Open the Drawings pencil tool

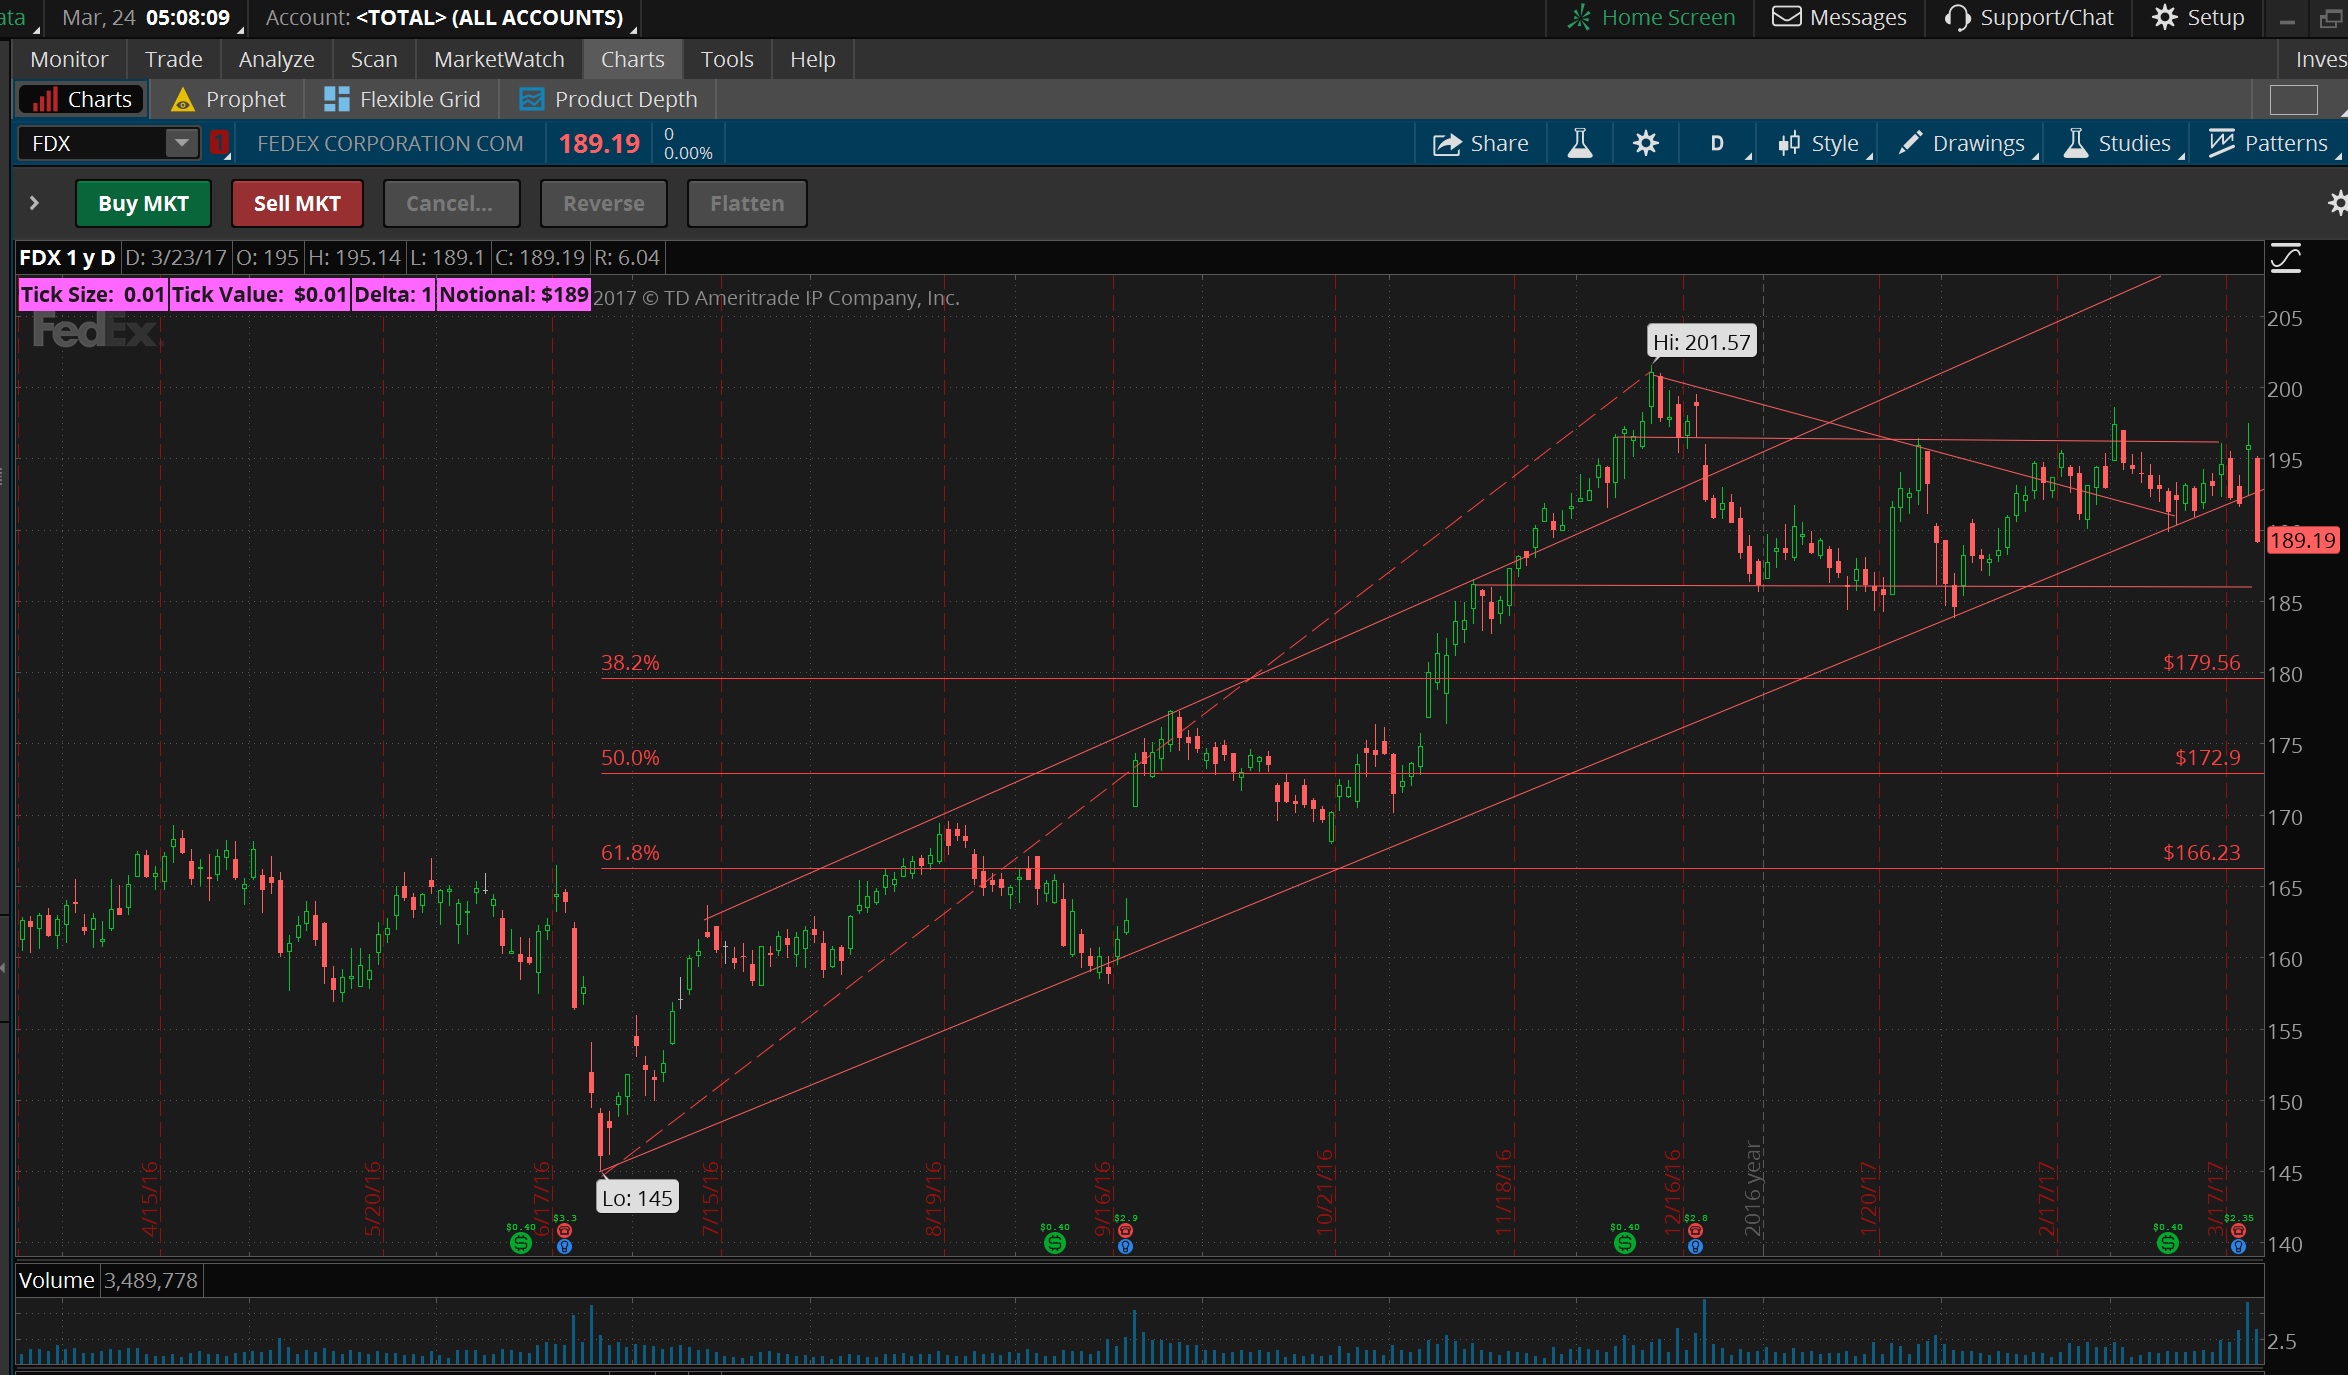click(1960, 143)
